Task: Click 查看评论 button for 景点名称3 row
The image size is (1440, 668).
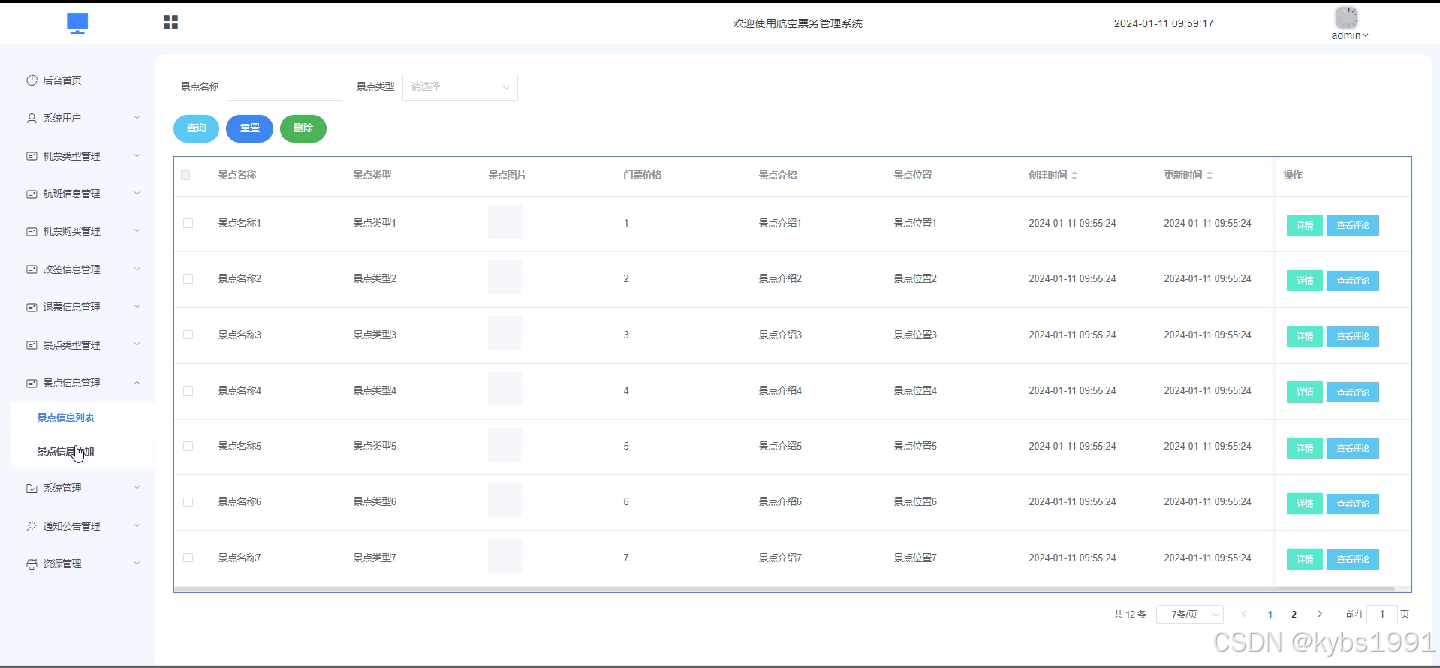Action: tap(1353, 336)
